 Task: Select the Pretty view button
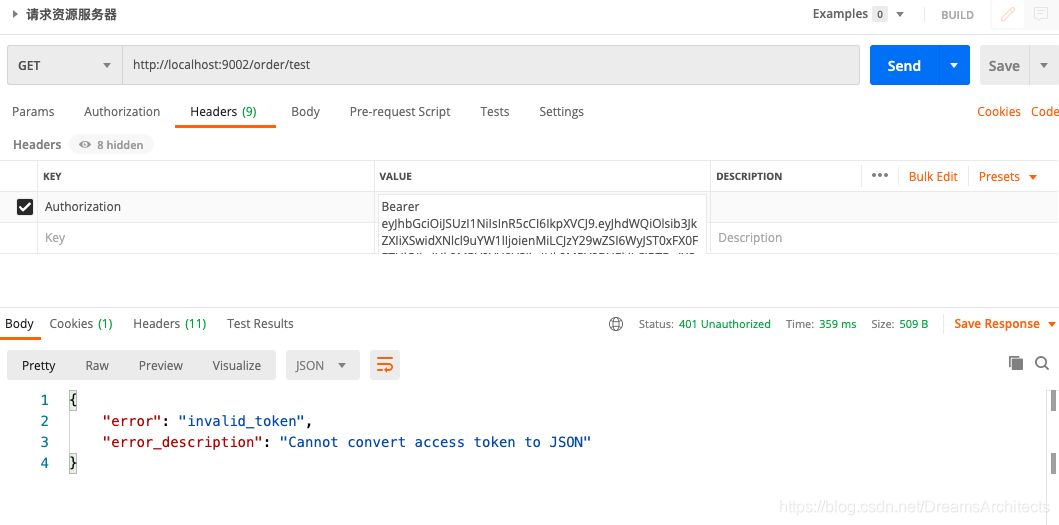tap(38, 365)
